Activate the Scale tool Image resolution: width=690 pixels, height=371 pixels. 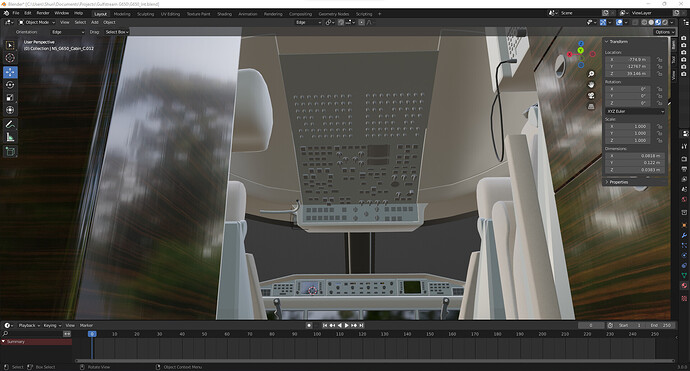10,98
